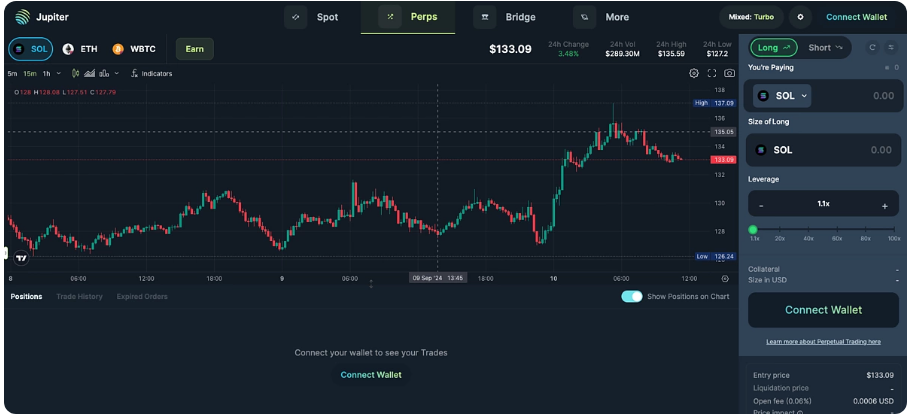Toggle Show Positions on Chart switch

632,297
